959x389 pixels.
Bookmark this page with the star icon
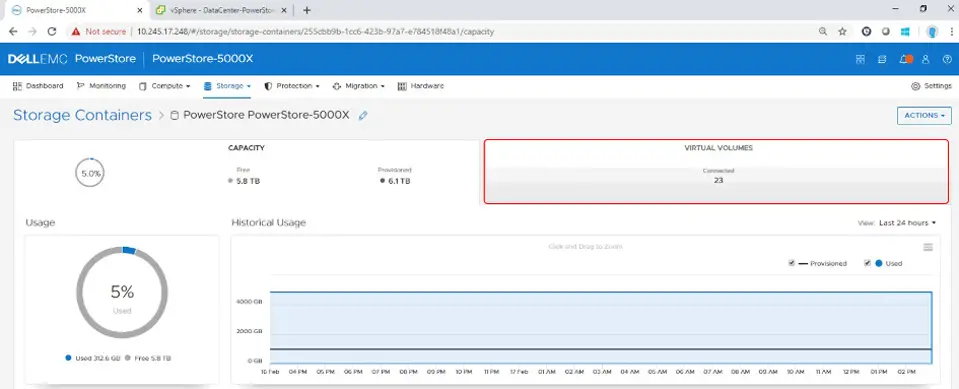pyautogui.click(x=842, y=31)
